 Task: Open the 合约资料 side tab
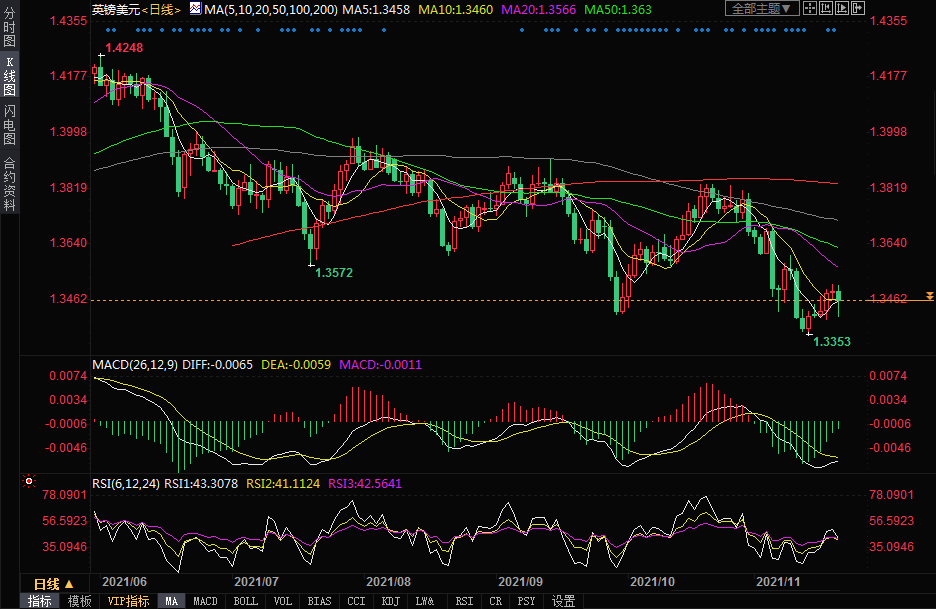9,185
